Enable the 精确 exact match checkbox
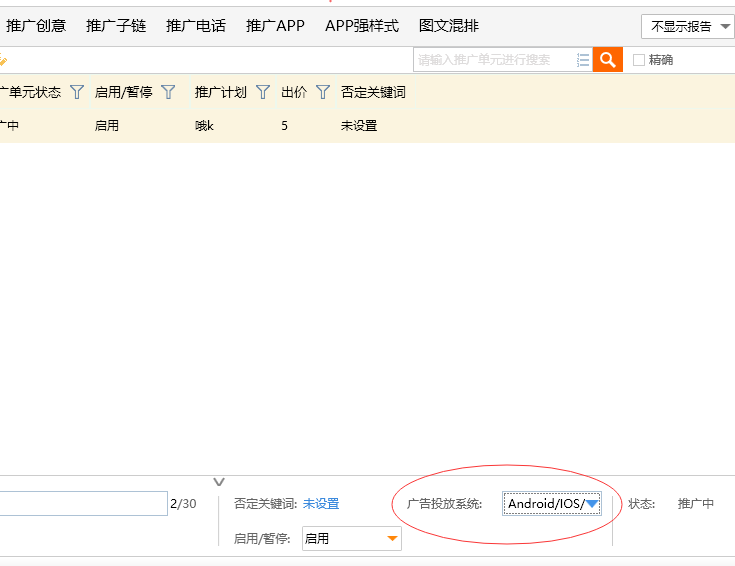This screenshot has height=566, width=735. click(639, 60)
